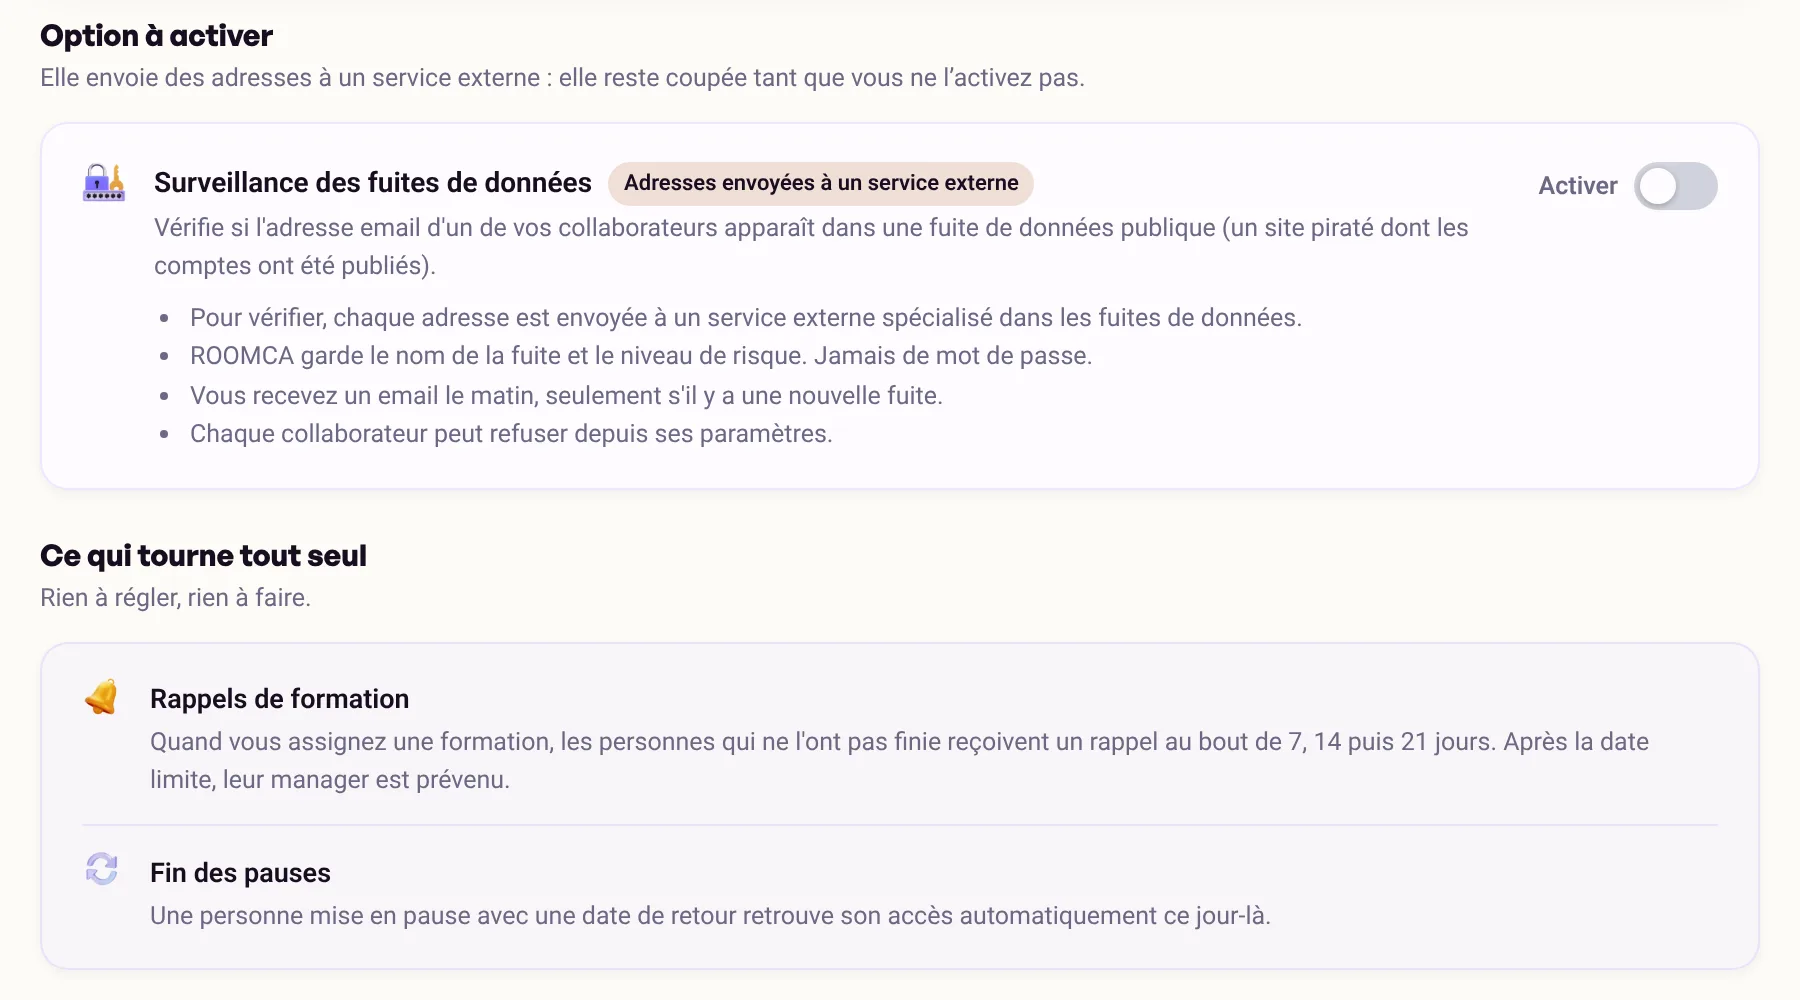Click the bullet 'Pour vérifier, chaque adresse est envoyée'
This screenshot has width=1800, height=1000.
coord(746,318)
